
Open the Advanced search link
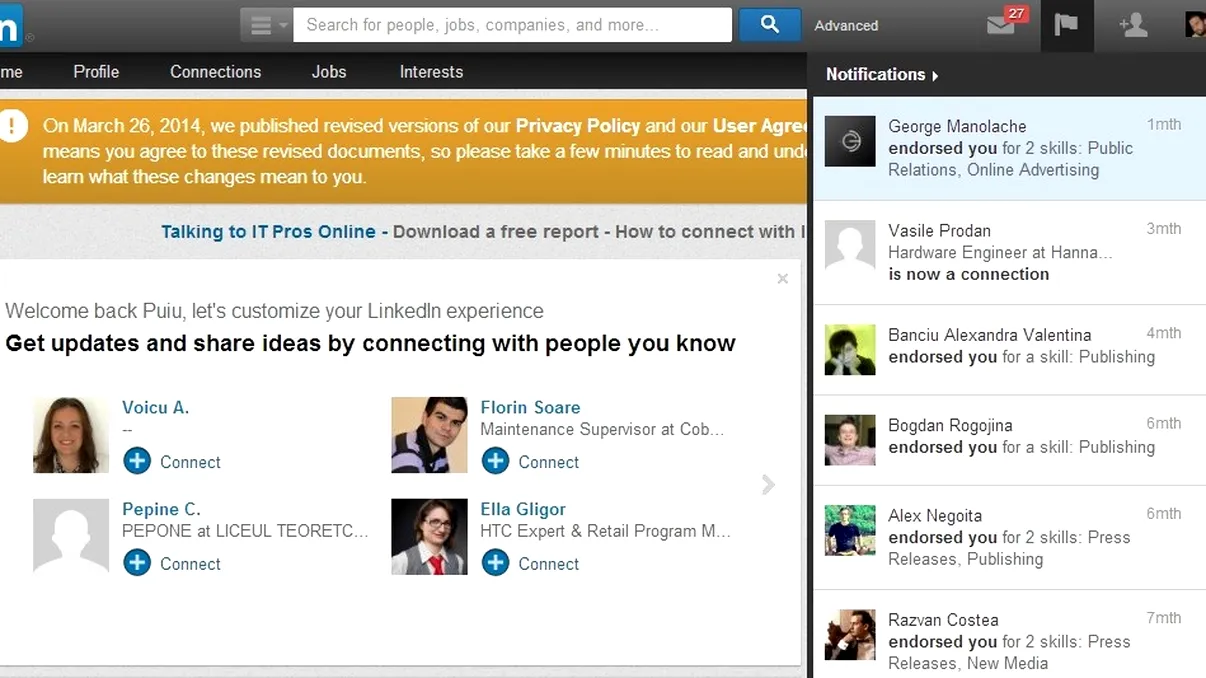pos(845,25)
